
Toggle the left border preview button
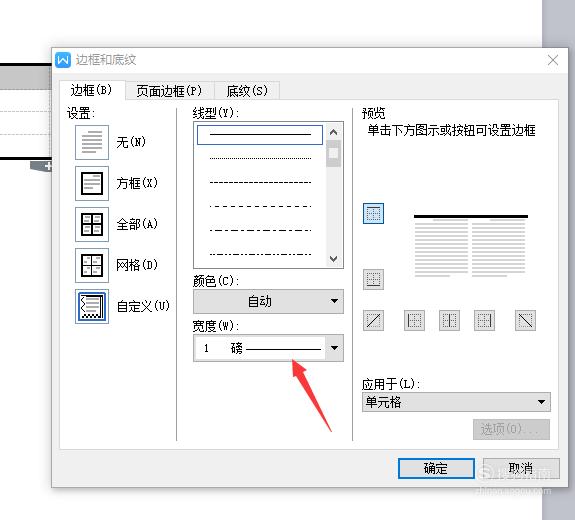414,321
